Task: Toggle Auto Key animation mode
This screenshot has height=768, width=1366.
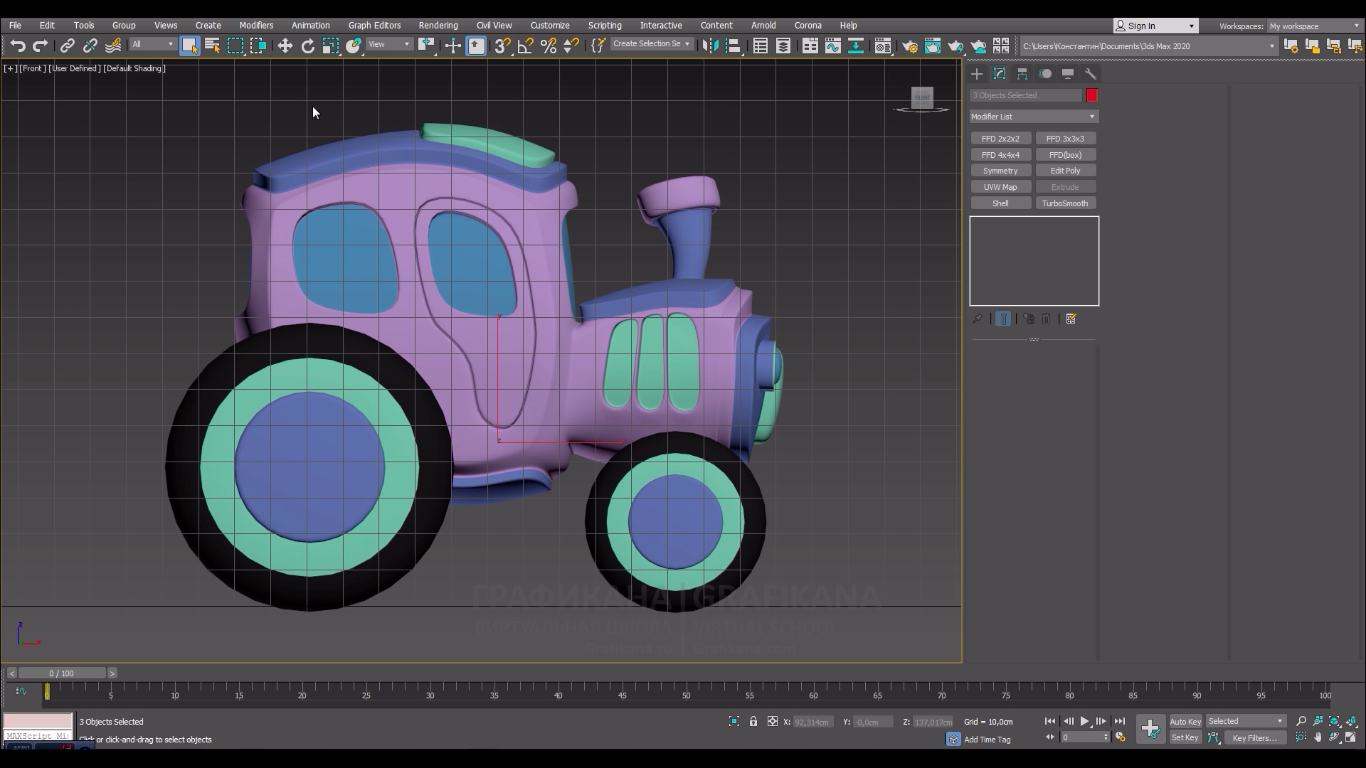Action: coord(1185,721)
